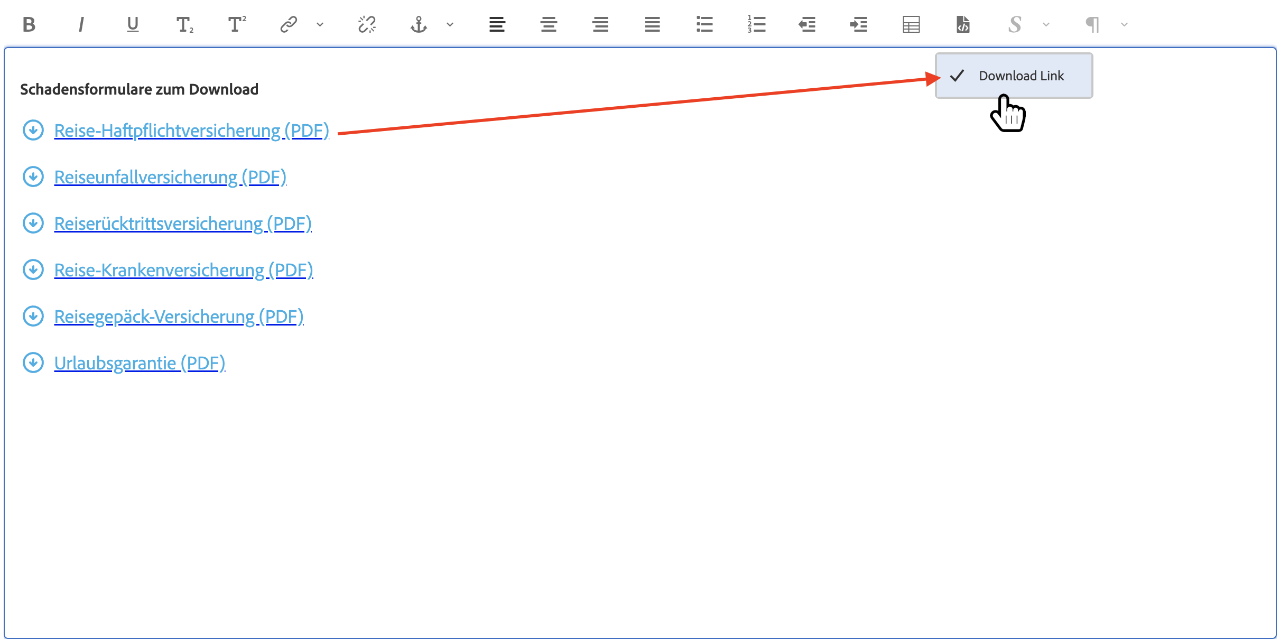Click the insert table icon
Screen dimensions: 1280x641
click(911, 25)
